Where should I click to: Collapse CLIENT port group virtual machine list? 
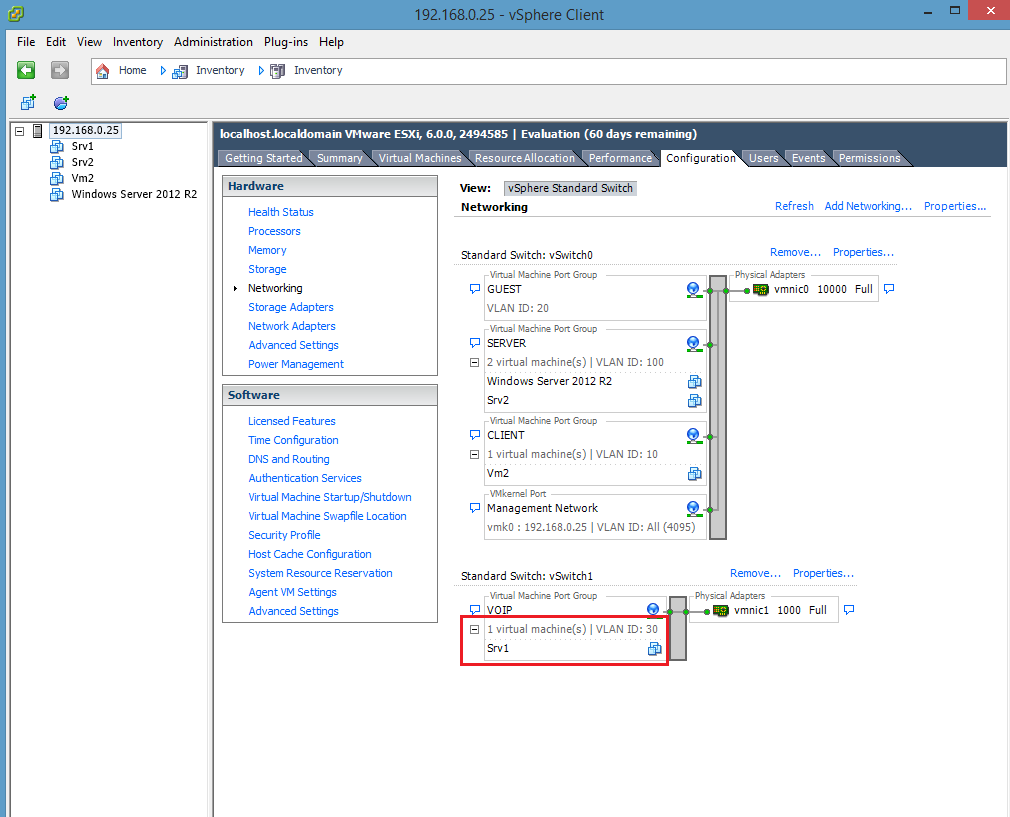click(475, 455)
